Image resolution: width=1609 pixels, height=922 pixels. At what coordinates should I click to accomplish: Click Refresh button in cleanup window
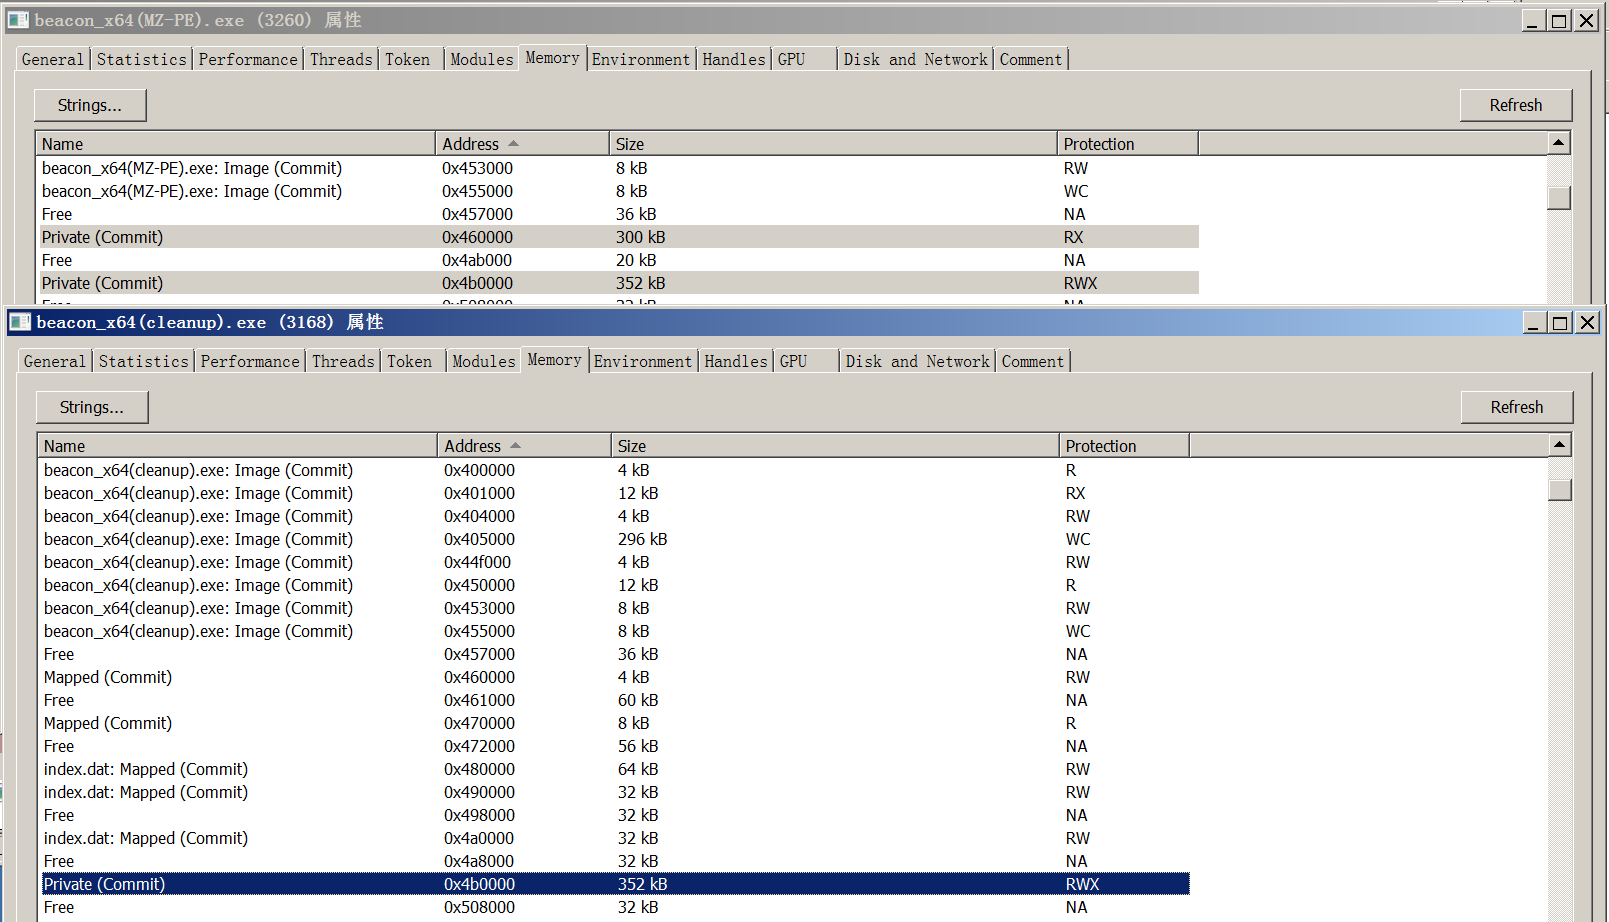pyautogui.click(x=1516, y=407)
